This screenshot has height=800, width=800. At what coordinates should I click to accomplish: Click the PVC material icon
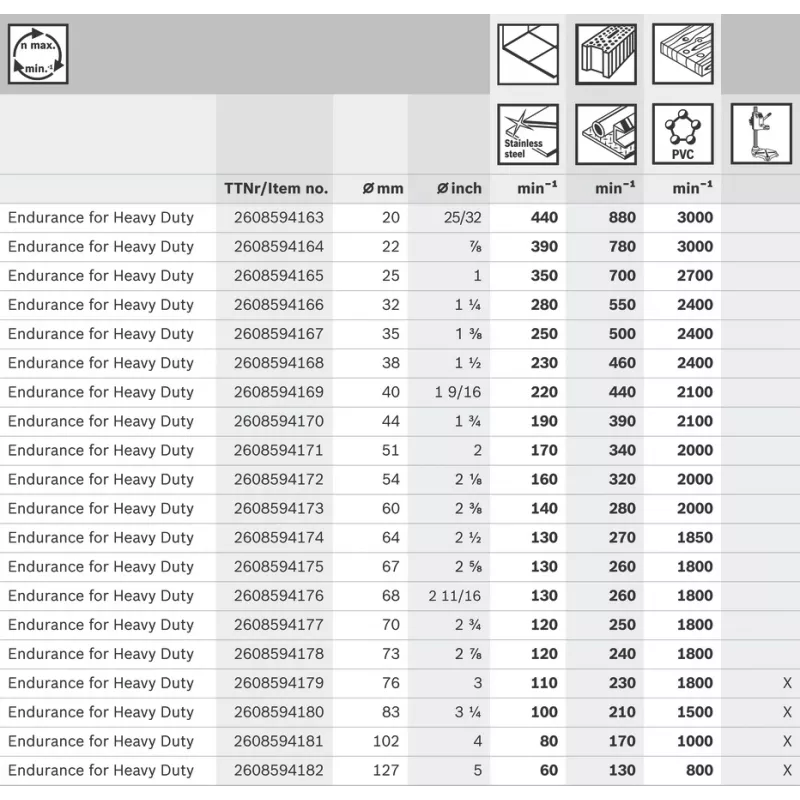[683, 134]
